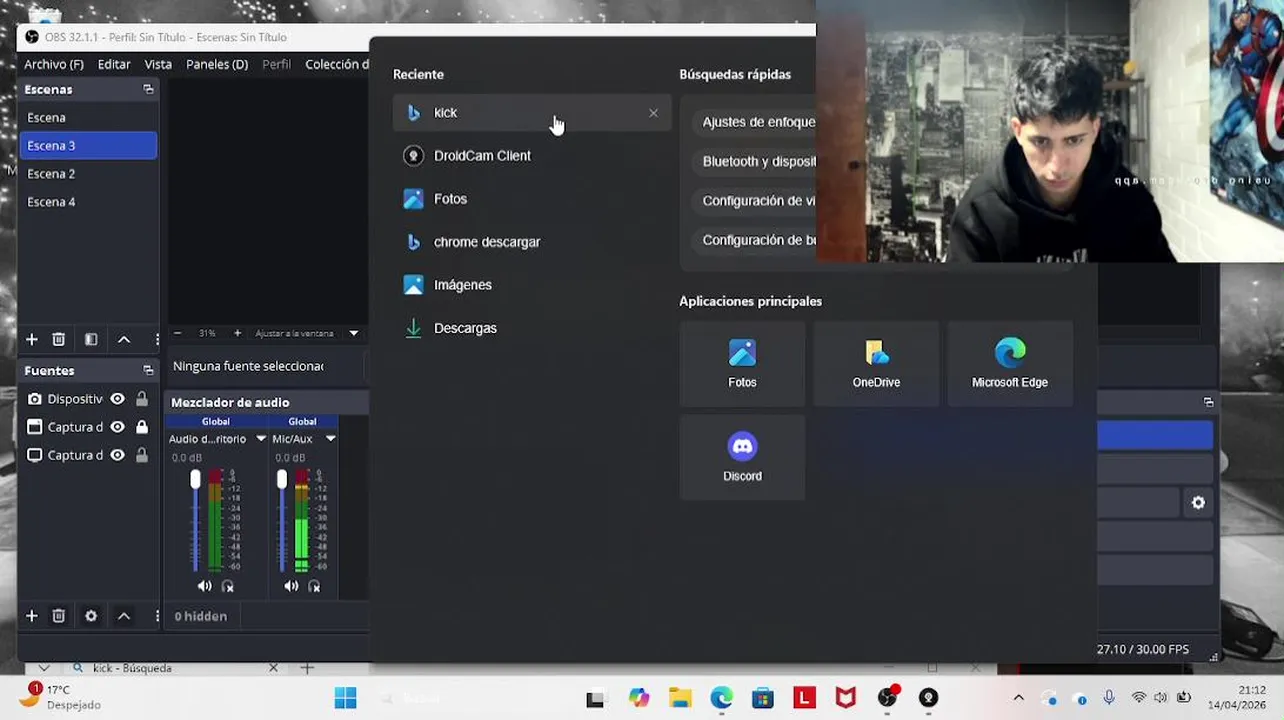Launch OneDrive from Aplicaciones principales
Viewport: 1284px width, 720px height.
(x=876, y=363)
